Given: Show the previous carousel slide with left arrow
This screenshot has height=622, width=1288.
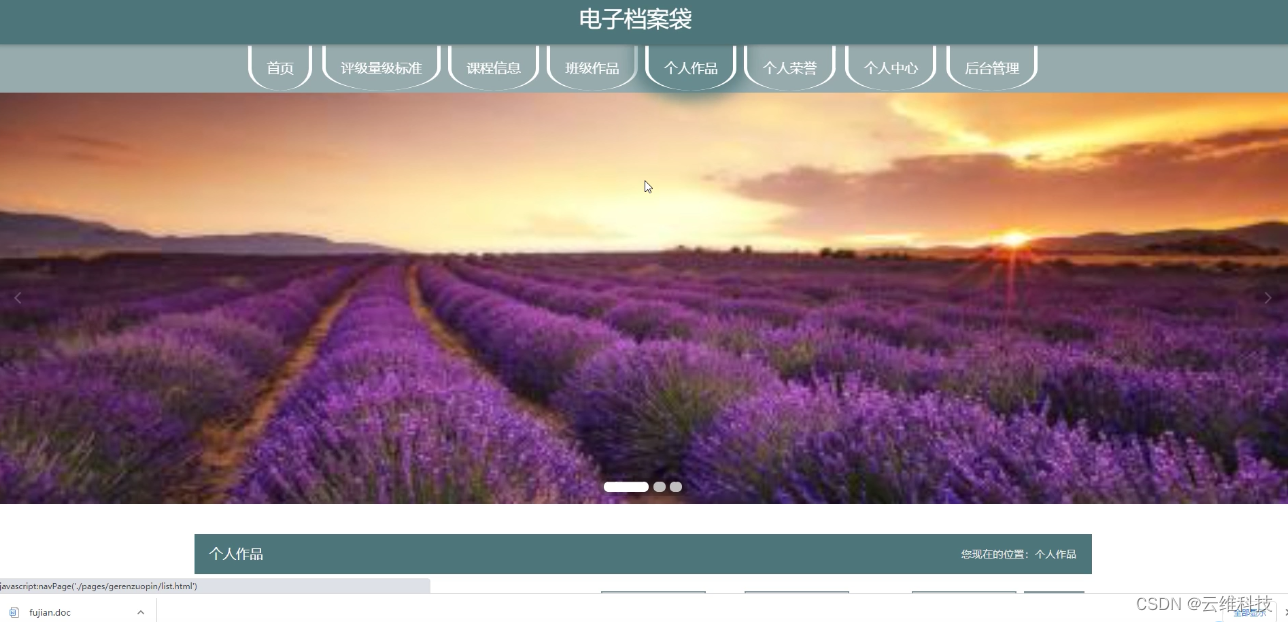Looking at the screenshot, I should click(17, 298).
